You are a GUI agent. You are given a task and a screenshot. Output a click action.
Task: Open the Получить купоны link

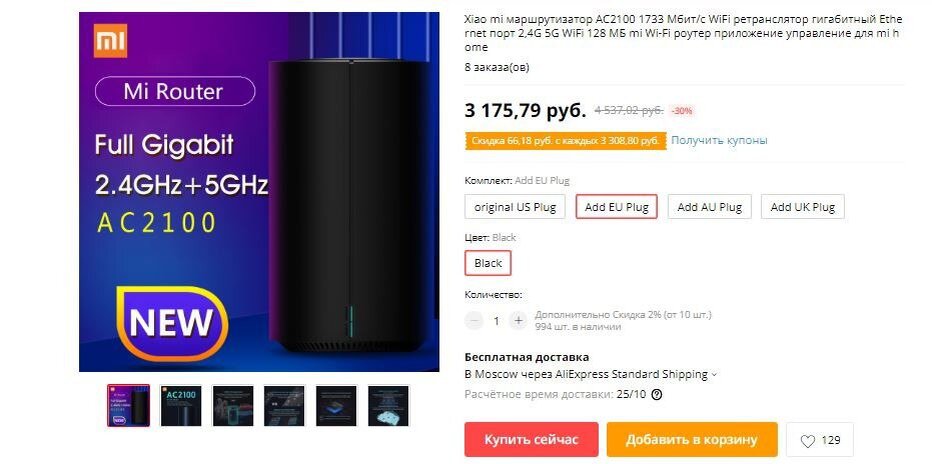pyautogui.click(x=719, y=140)
